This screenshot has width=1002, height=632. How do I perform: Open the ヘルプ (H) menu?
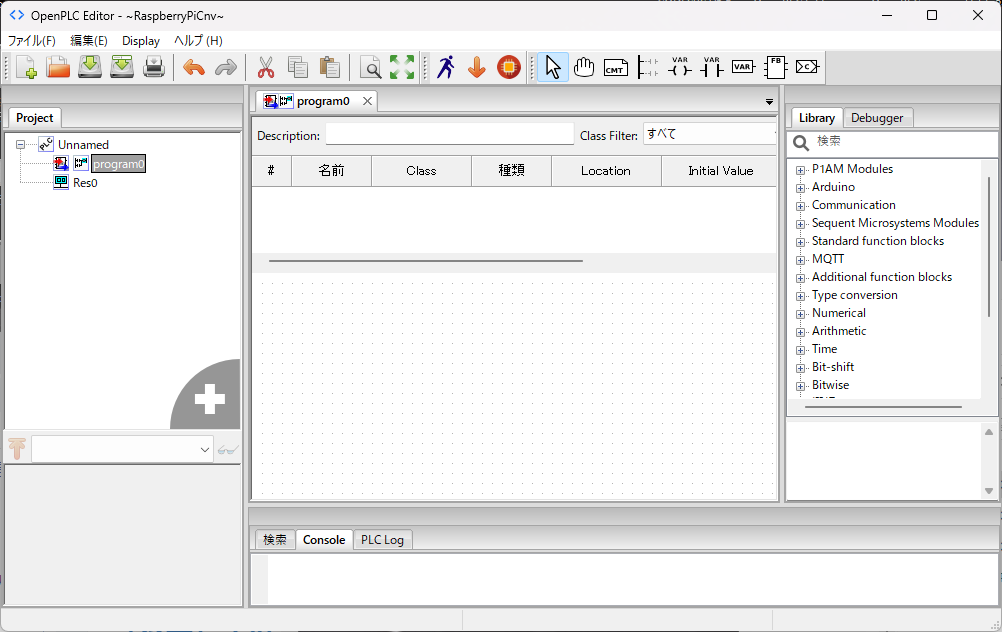(x=198, y=41)
